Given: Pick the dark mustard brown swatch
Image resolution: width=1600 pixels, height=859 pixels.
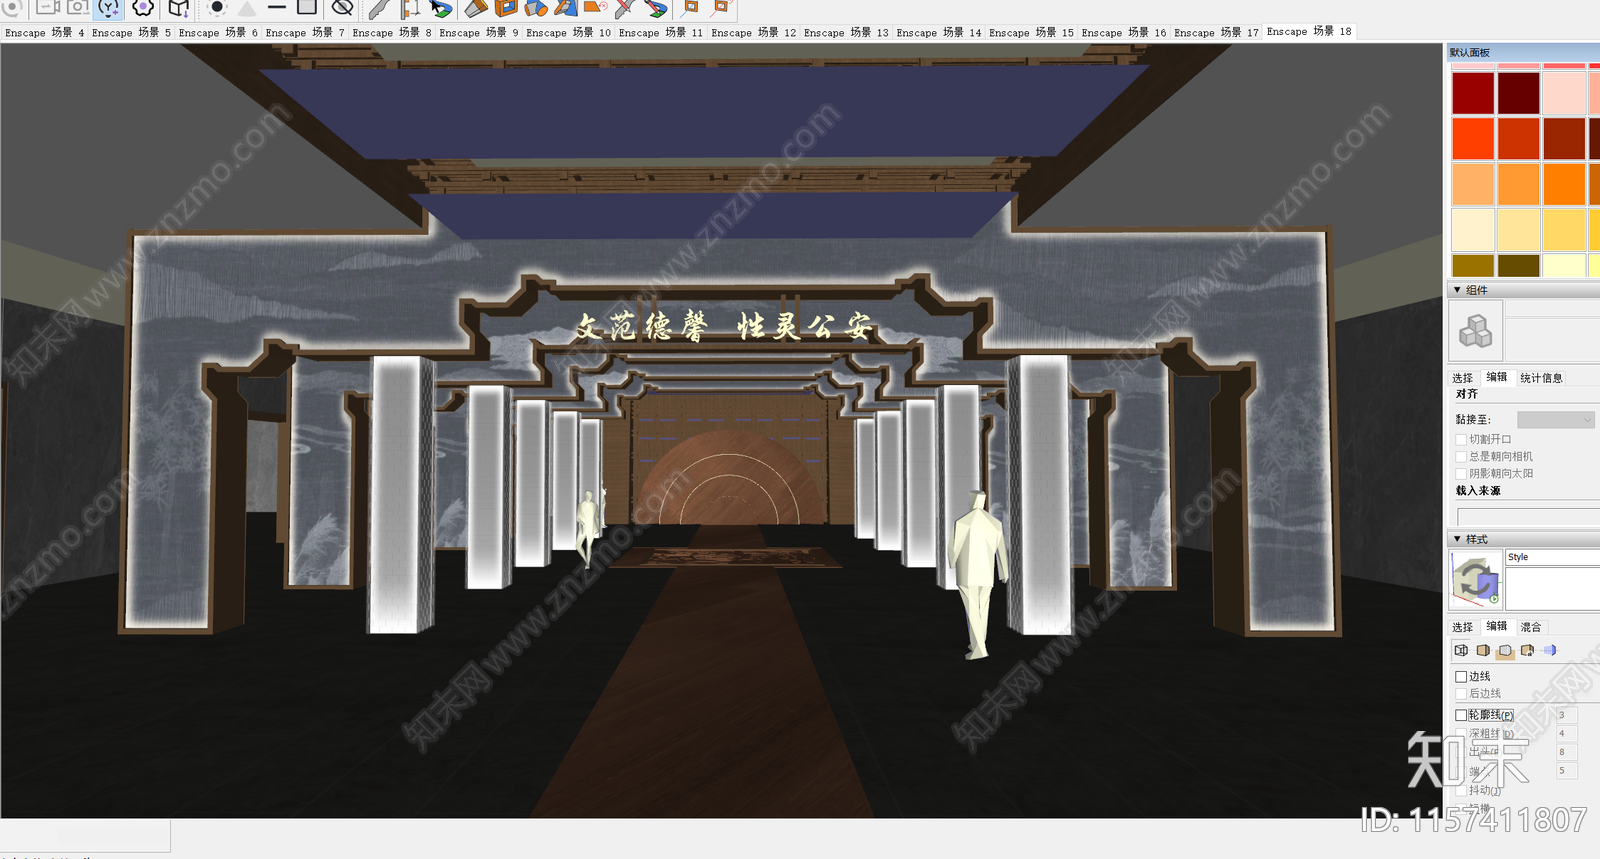Looking at the screenshot, I should pyautogui.click(x=1473, y=266).
